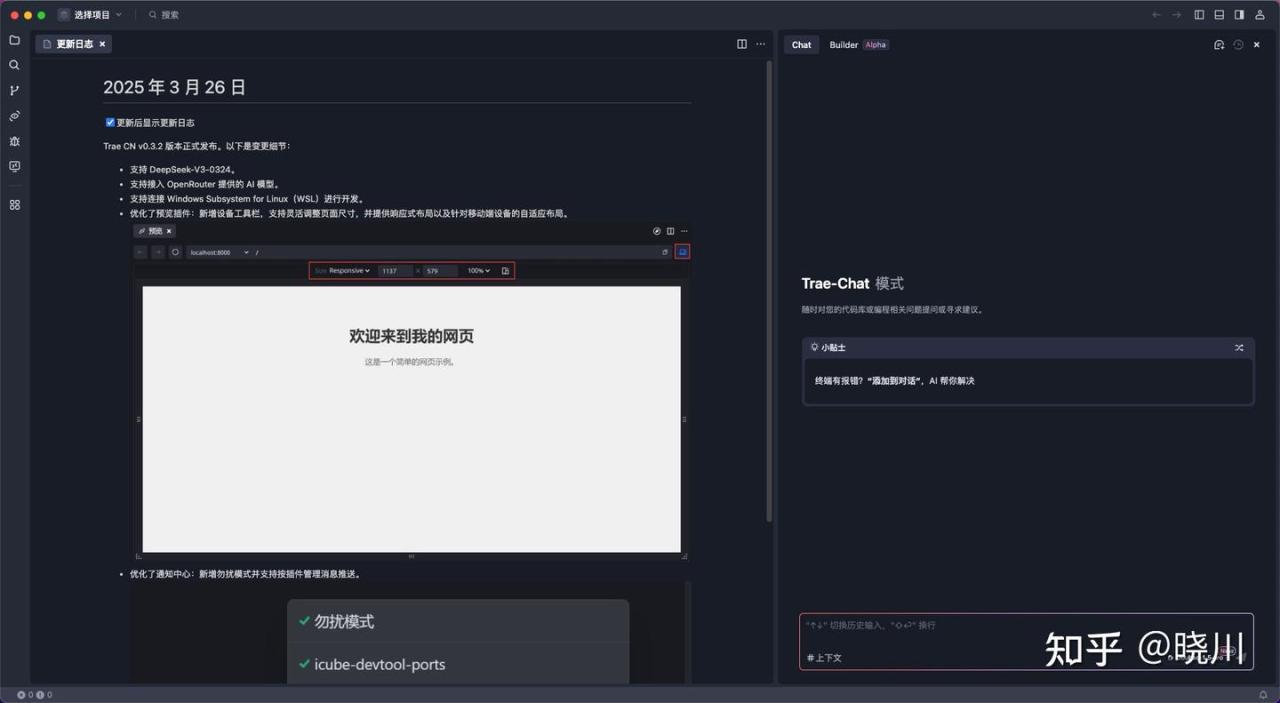The height and width of the screenshot is (703, 1280).
Task: Split the editor with the split icon
Action: click(x=742, y=44)
